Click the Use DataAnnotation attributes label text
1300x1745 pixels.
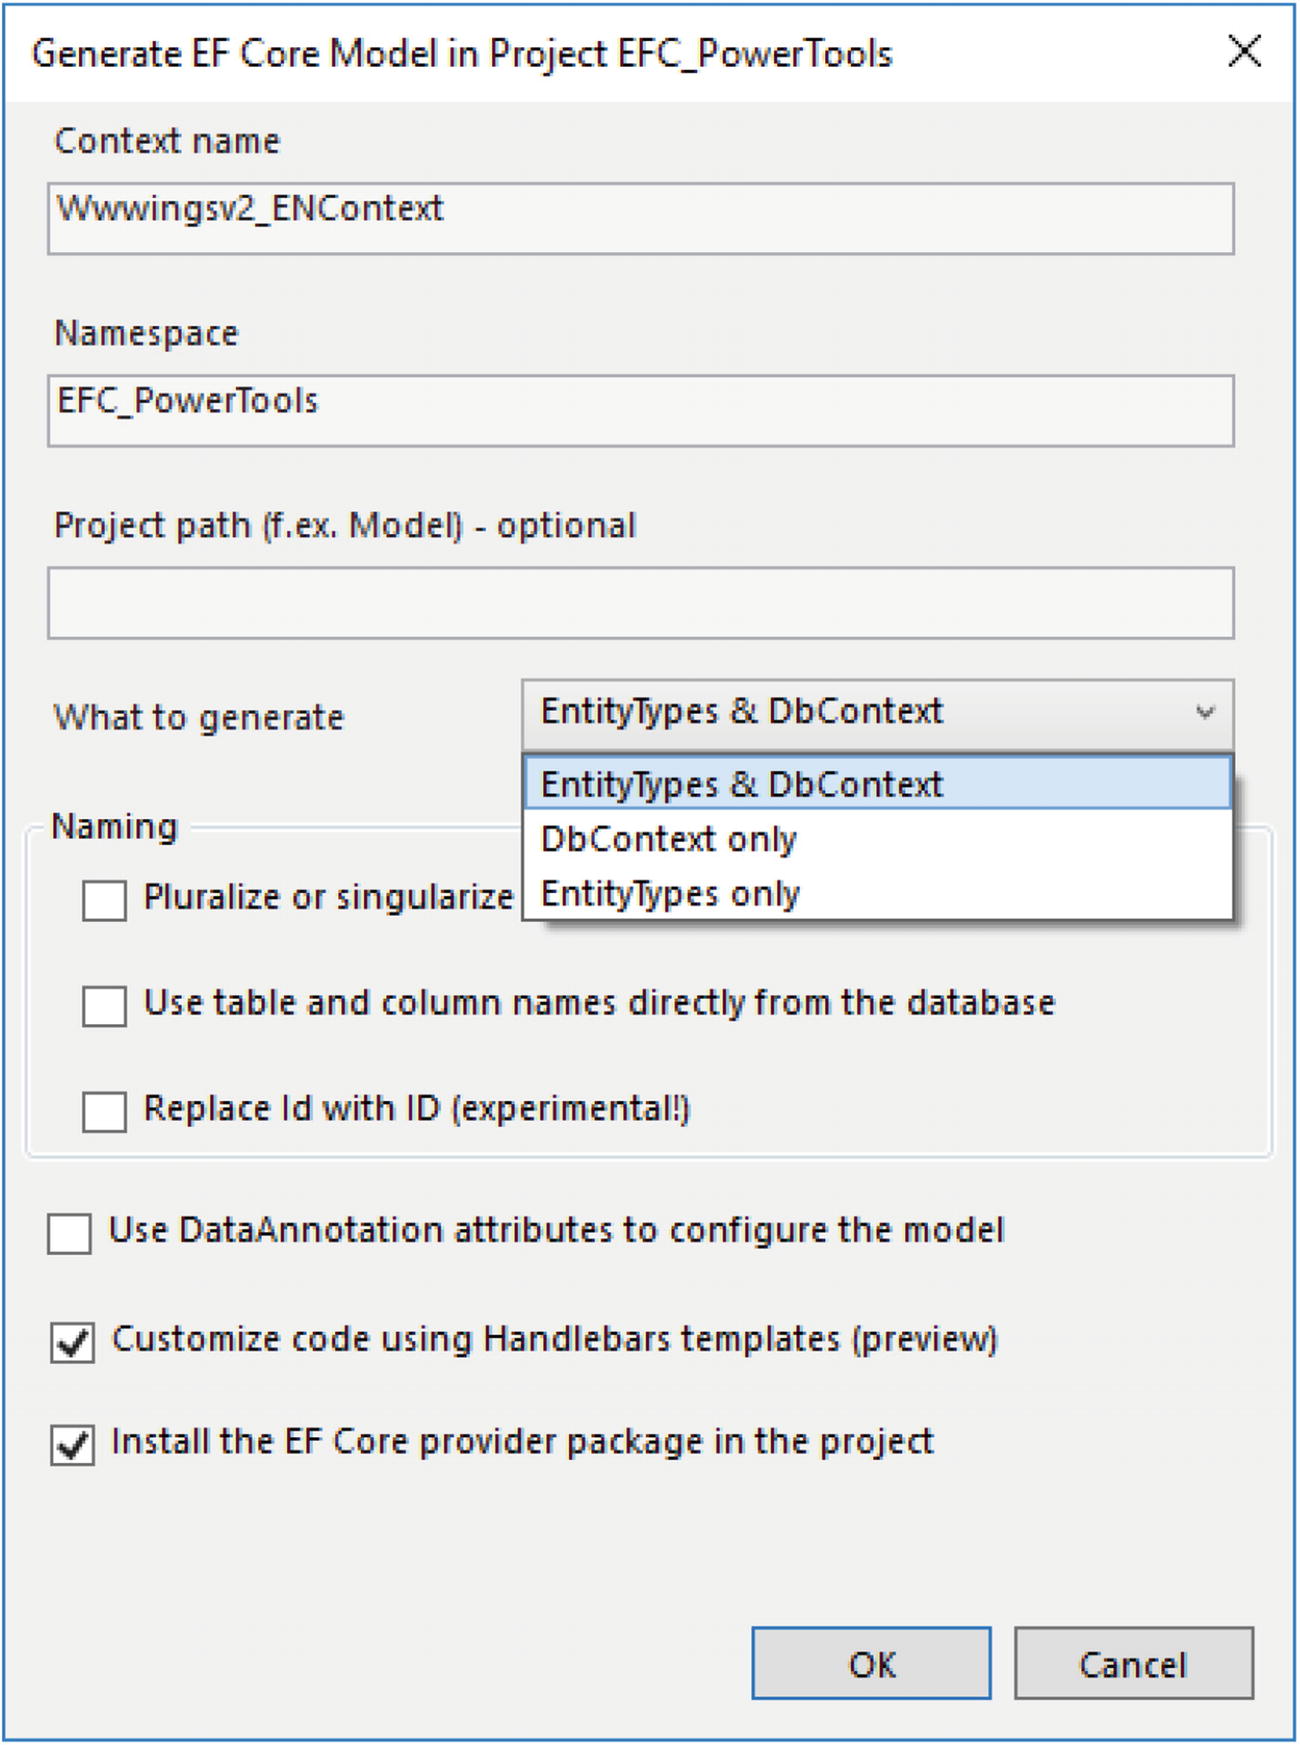click(x=556, y=1230)
